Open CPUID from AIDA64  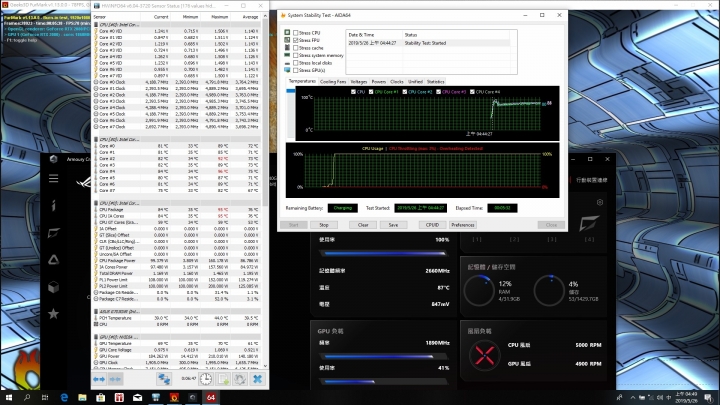coord(432,225)
